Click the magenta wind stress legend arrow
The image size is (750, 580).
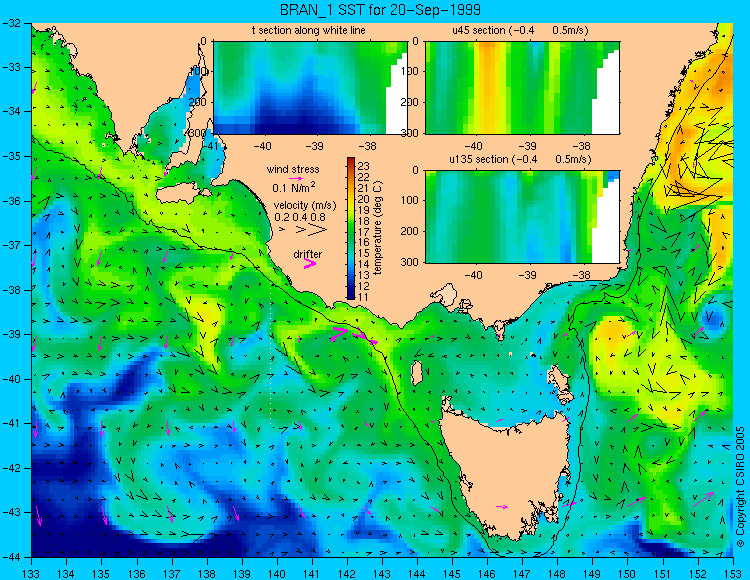[295, 178]
